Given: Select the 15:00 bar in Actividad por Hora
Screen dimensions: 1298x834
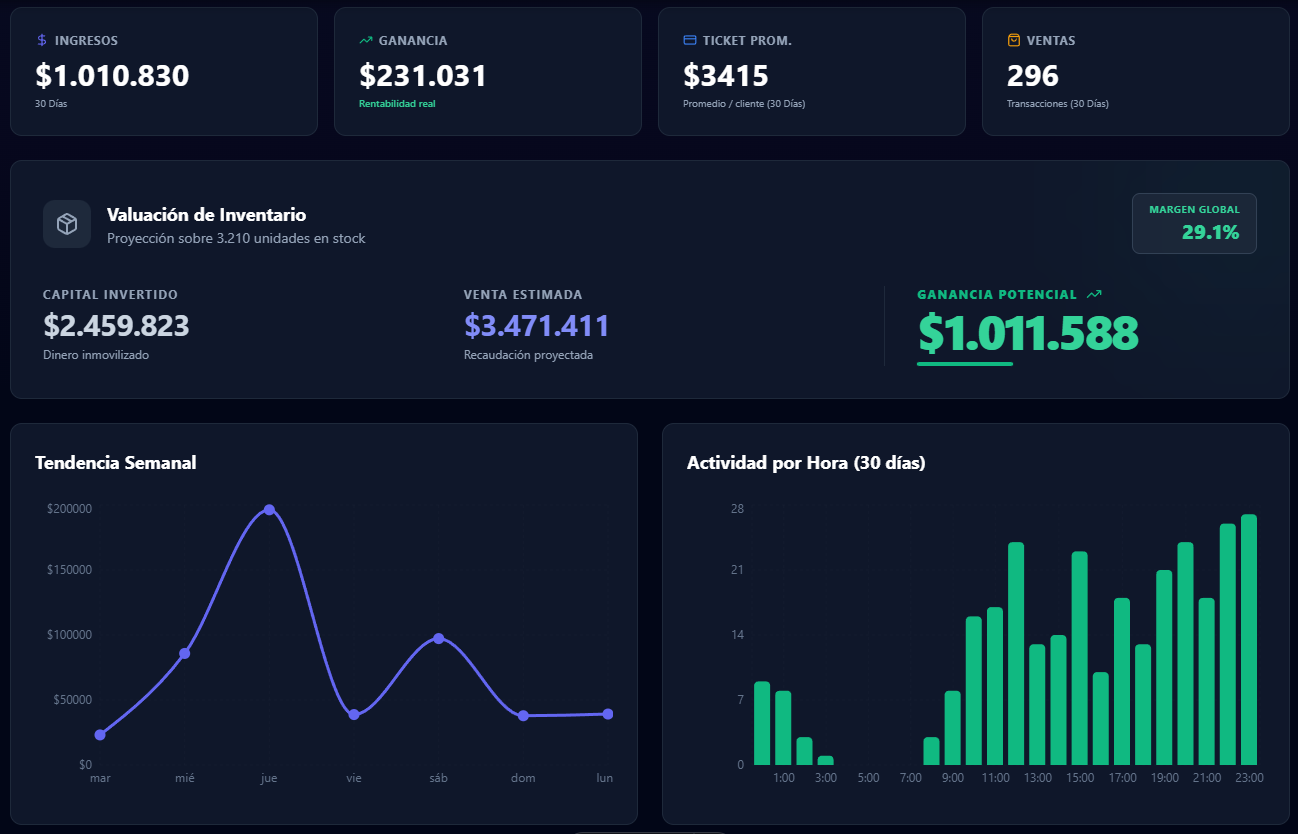Looking at the screenshot, I should click(1079, 658).
